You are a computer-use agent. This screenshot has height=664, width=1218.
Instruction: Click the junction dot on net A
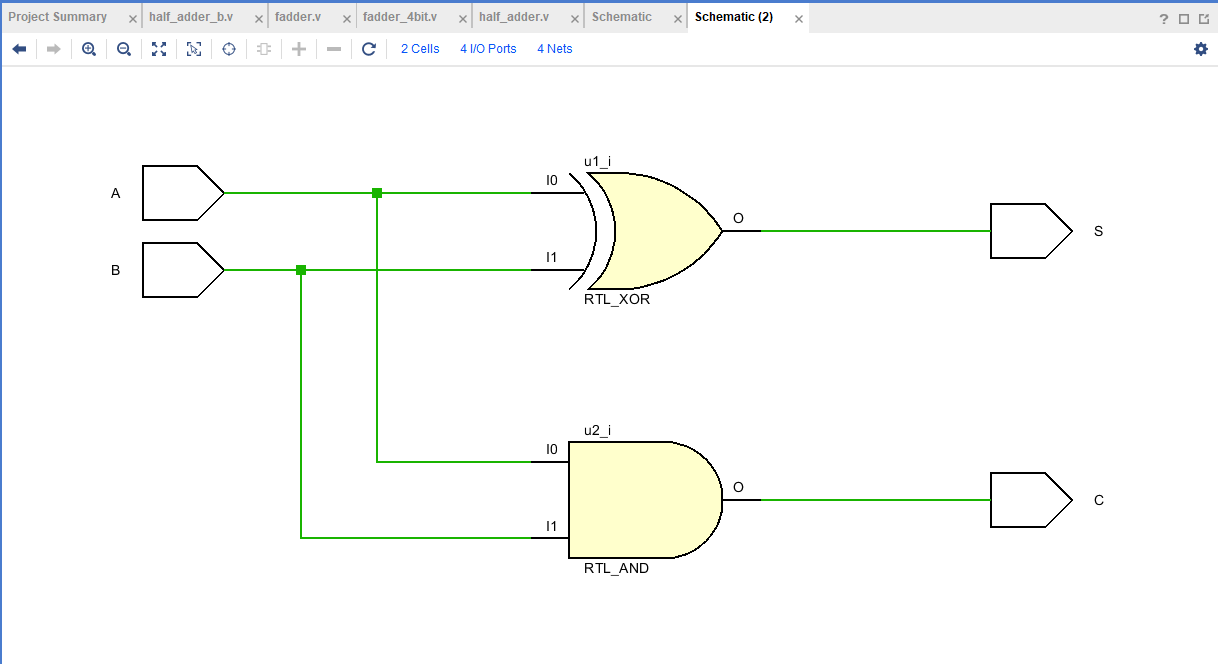tap(377, 193)
